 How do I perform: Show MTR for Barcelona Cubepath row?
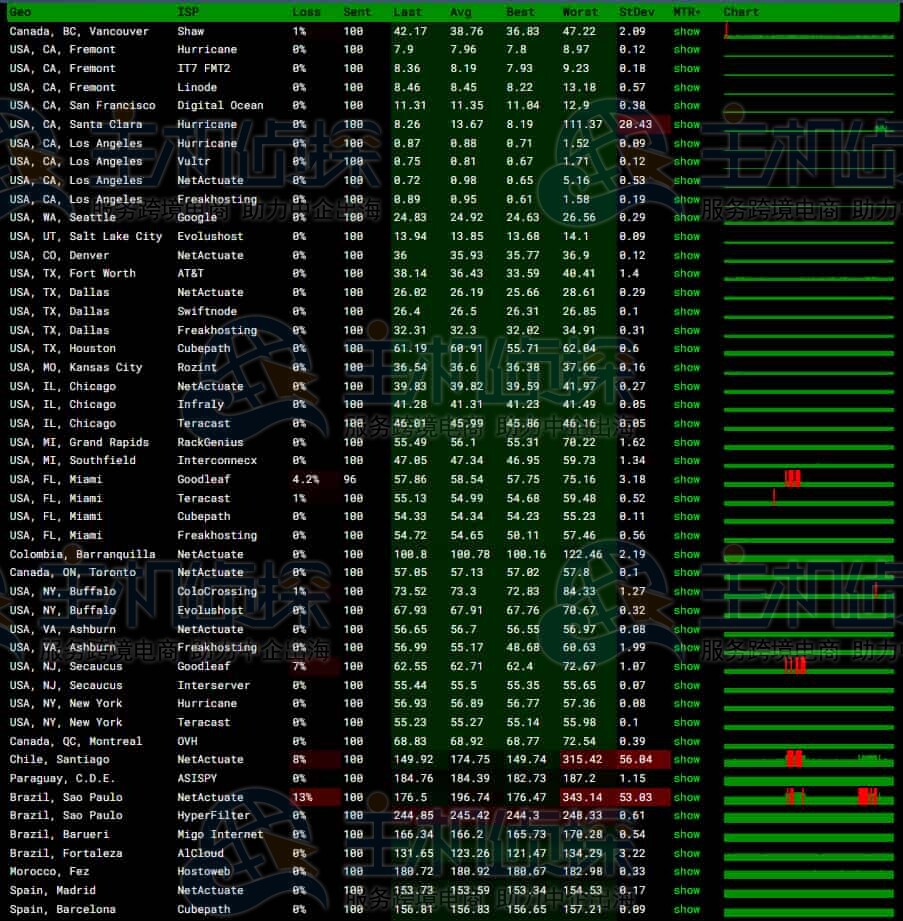(x=687, y=910)
